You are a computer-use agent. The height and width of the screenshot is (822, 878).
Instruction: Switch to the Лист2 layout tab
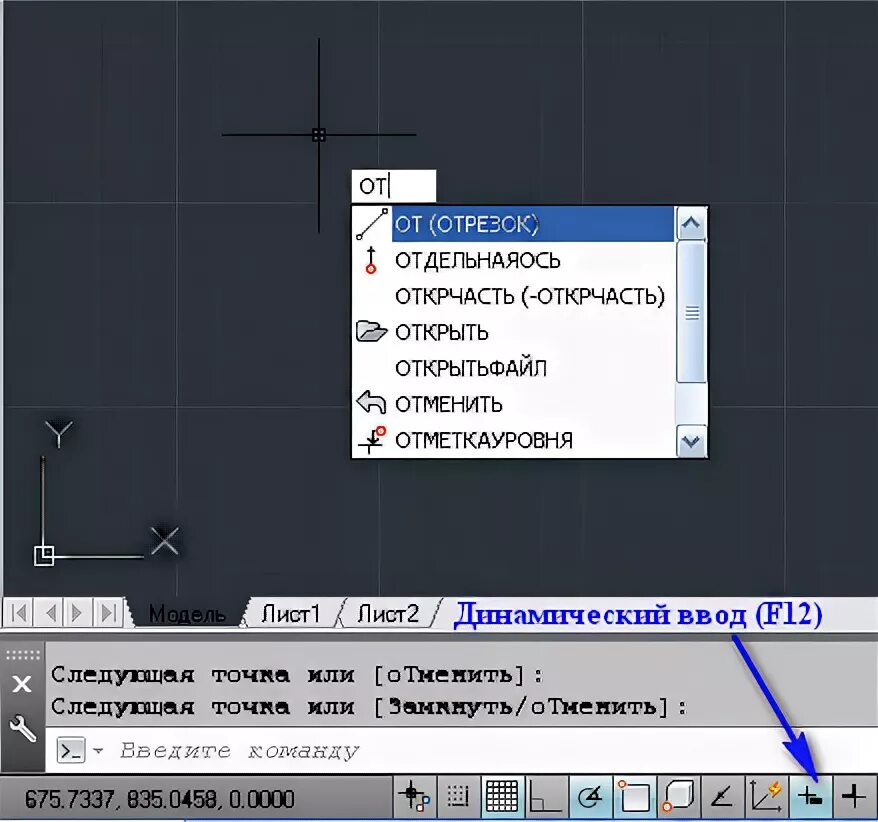[x=387, y=614]
